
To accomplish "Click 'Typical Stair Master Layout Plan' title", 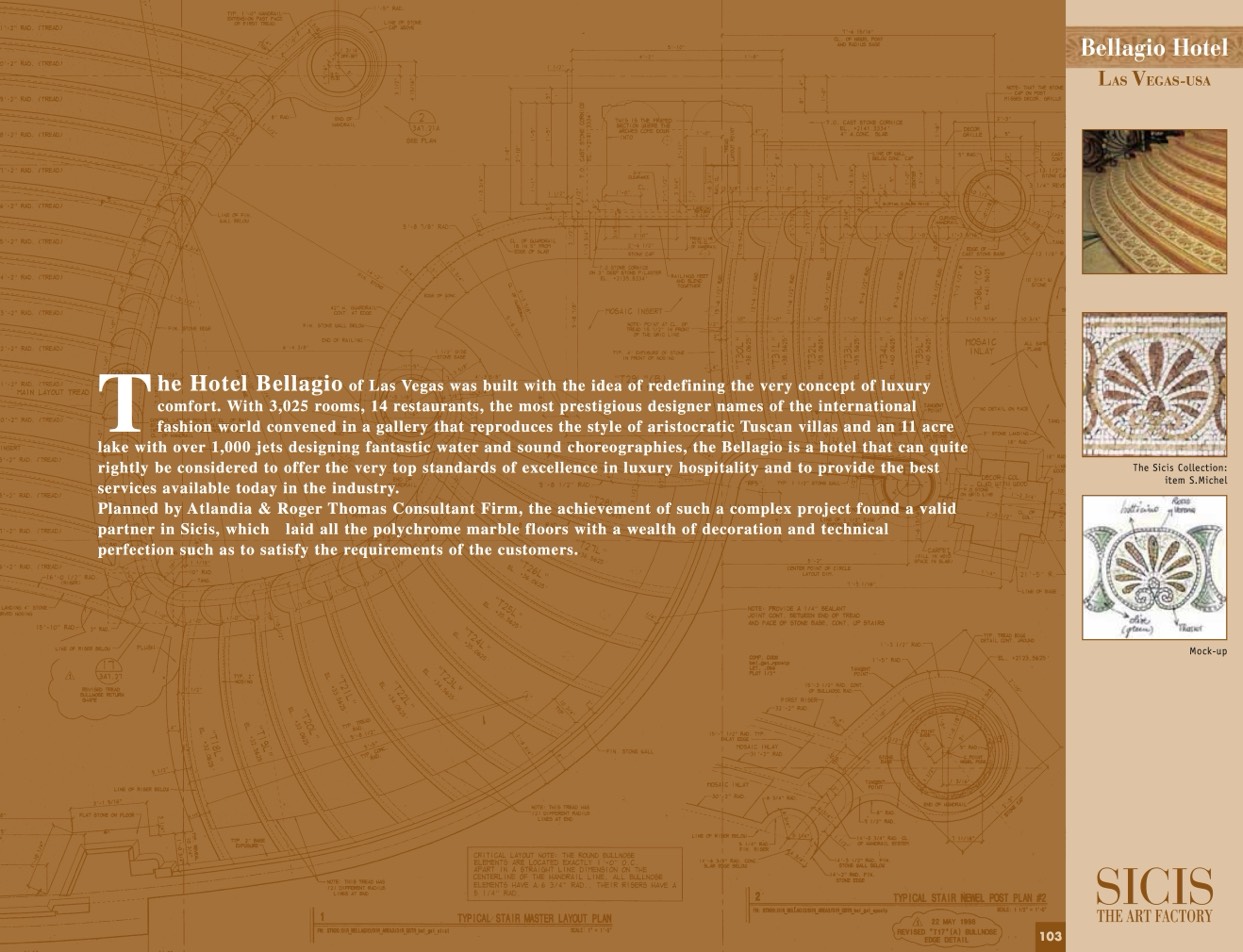I will [534, 918].
